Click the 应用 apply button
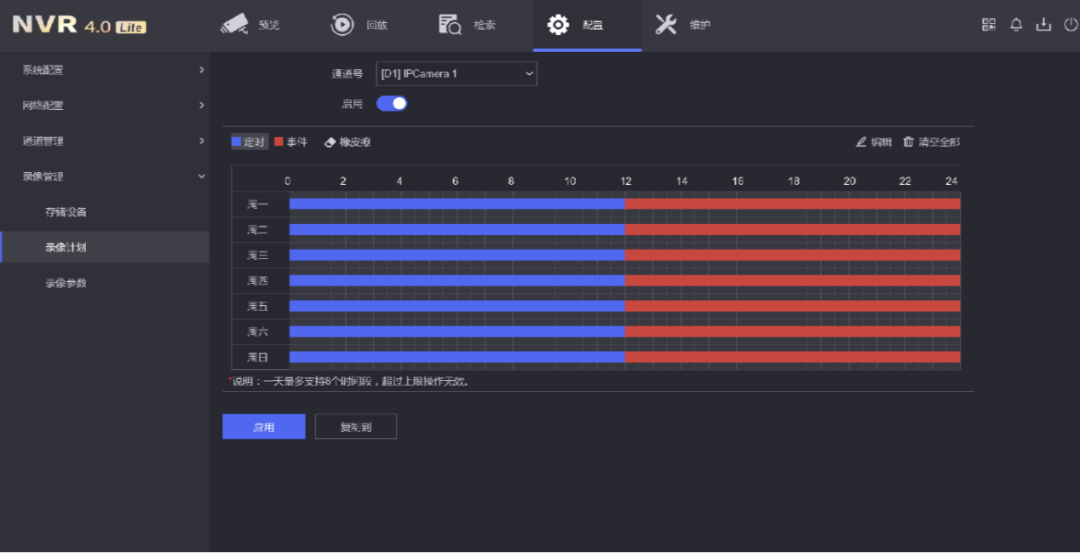The height and width of the screenshot is (553, 1080). point(263,427)
